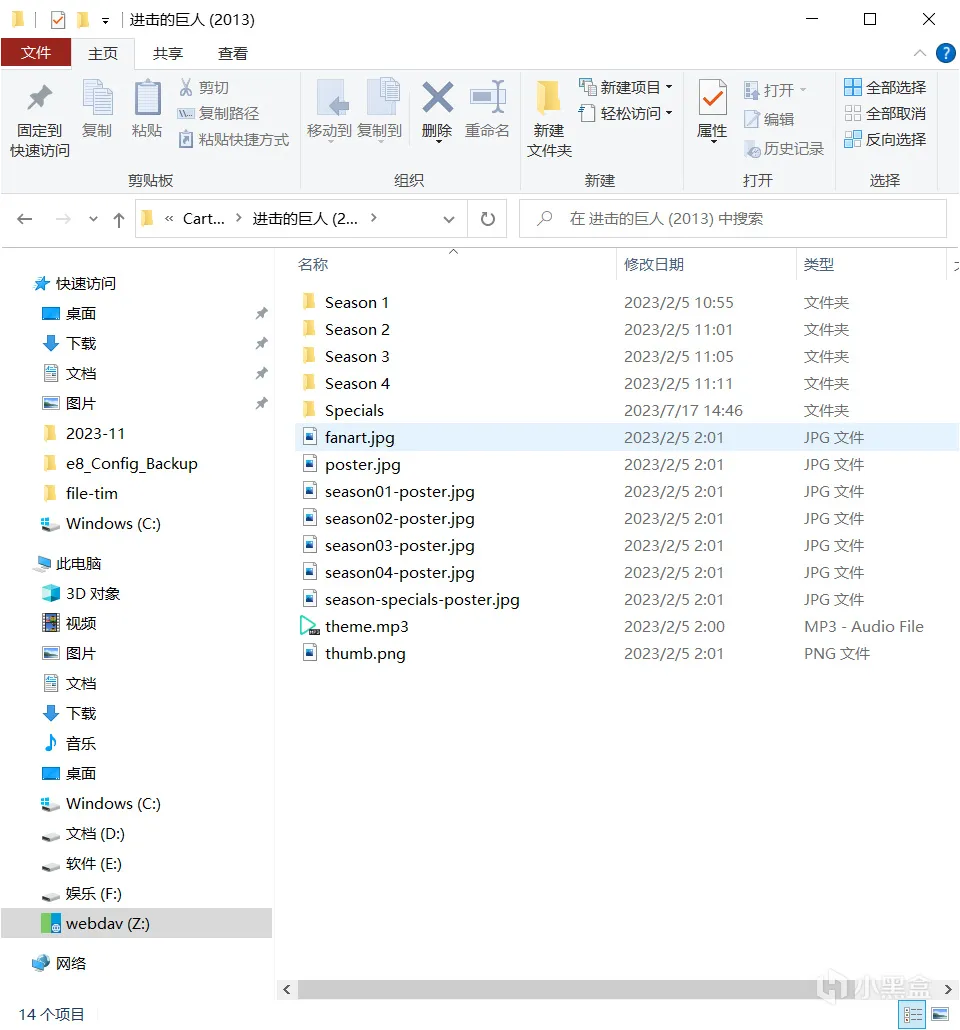Go up one folder level
This screenshot has height=1030, width=960.
pyautogui.click(x=118, y=219)
